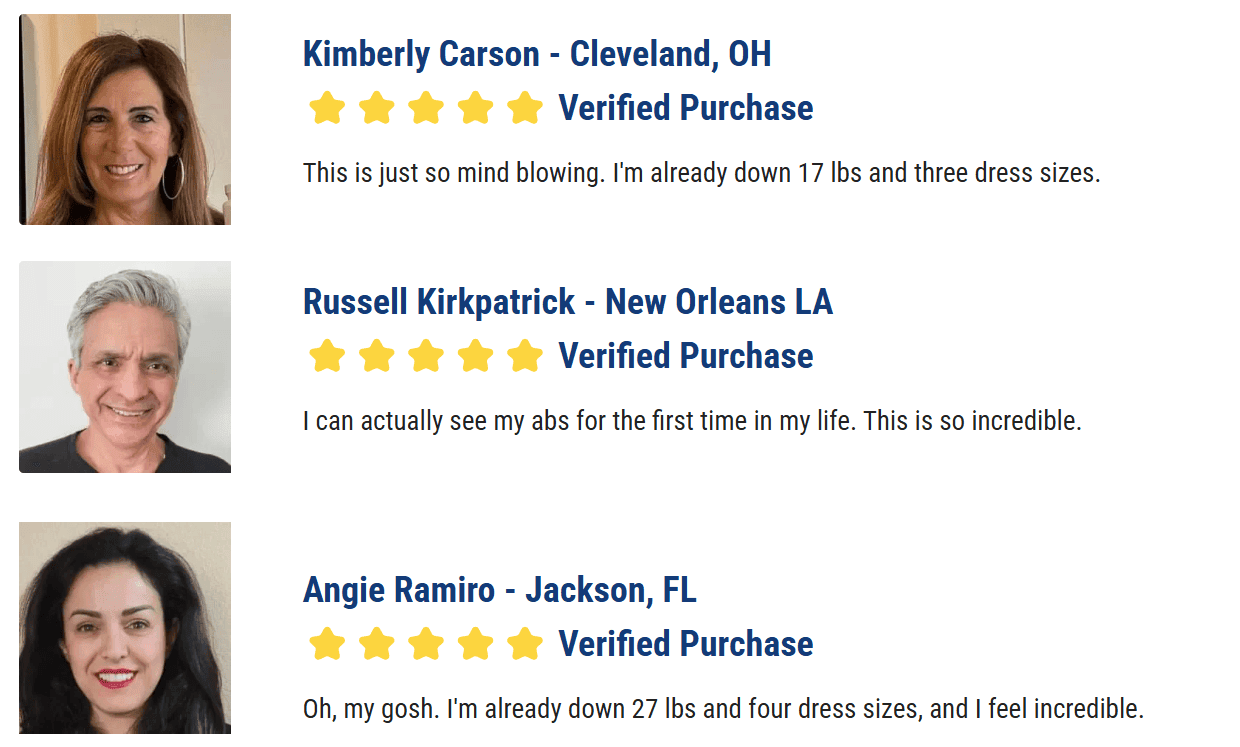Click Verified Purchase label under Kimberly Carson
Viewport: 1240px width, 747px height.
686,108
